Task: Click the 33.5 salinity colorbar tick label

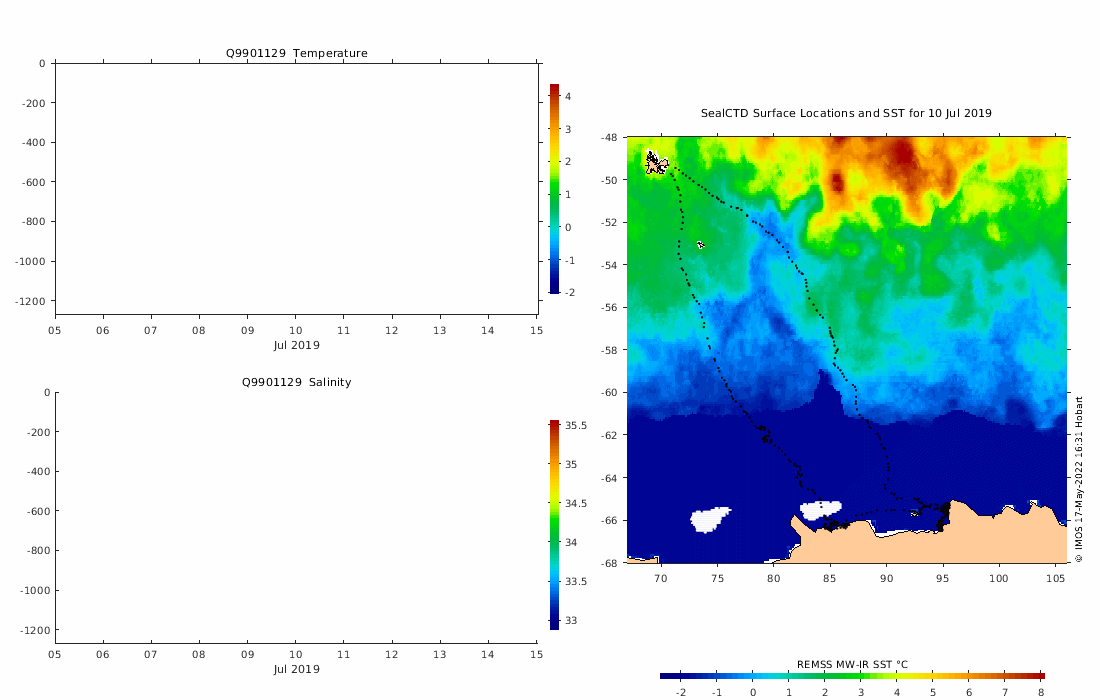Action: (576, 581)
